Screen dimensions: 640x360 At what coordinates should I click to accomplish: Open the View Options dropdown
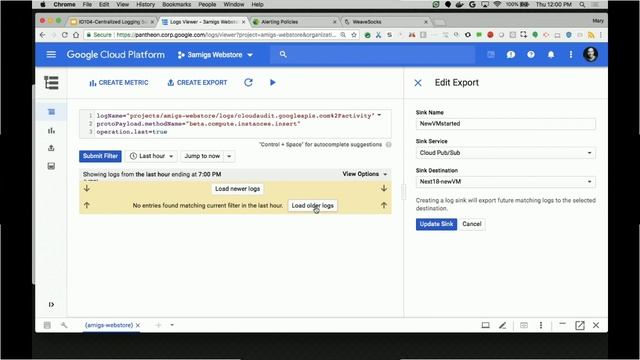[365, 174]
